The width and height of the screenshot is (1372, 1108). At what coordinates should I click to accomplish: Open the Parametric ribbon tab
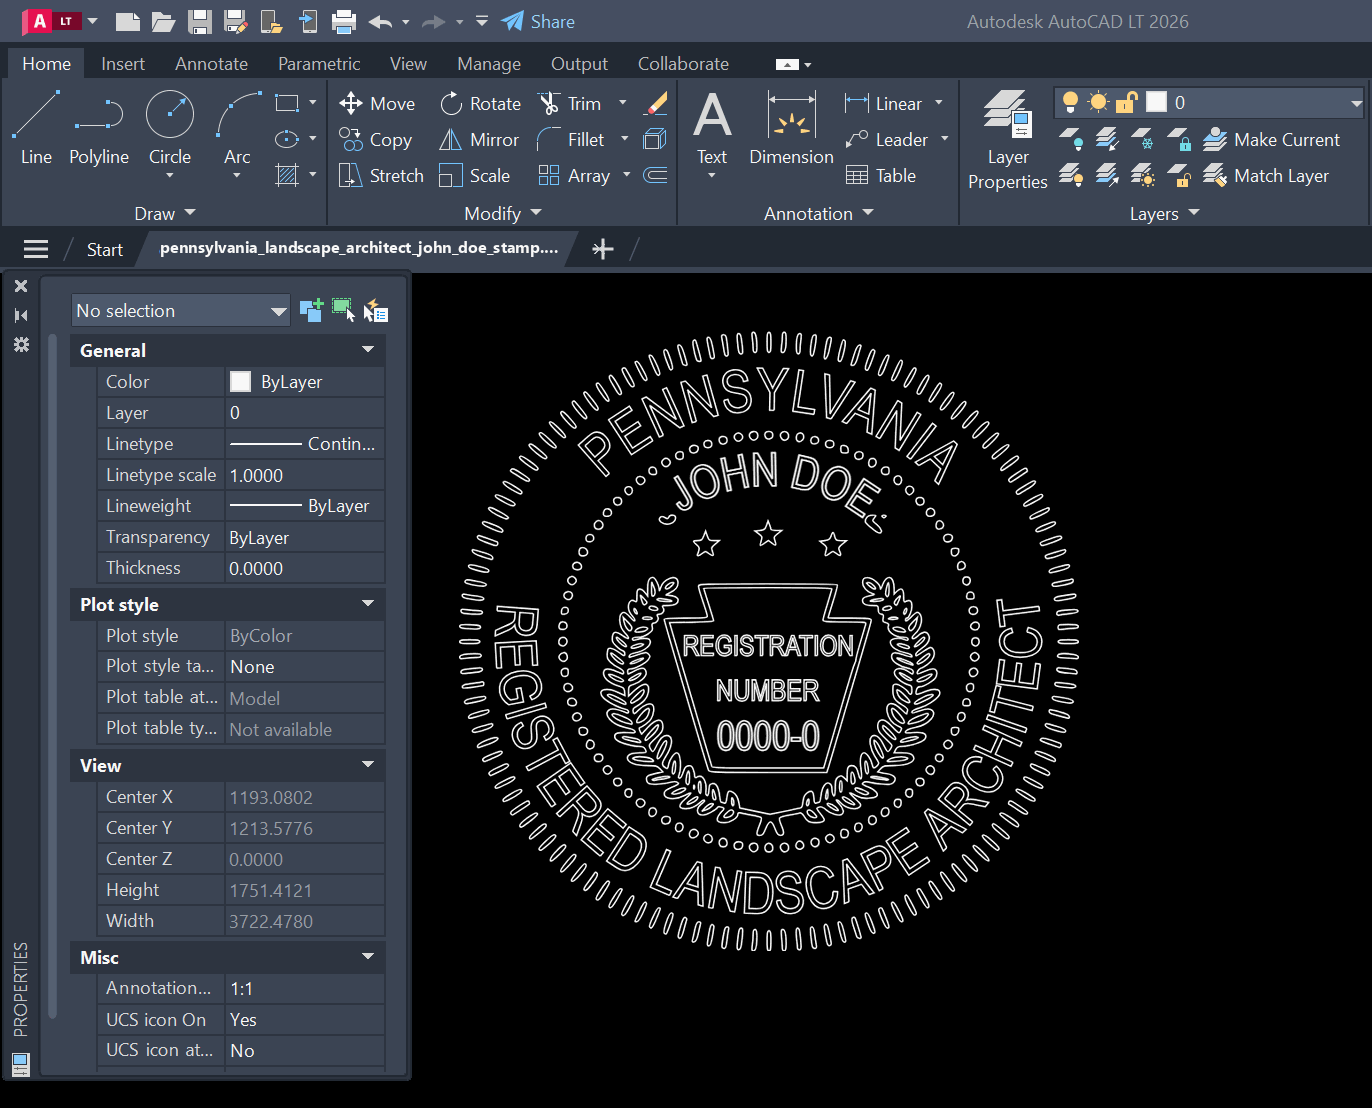tap(319, 63)
